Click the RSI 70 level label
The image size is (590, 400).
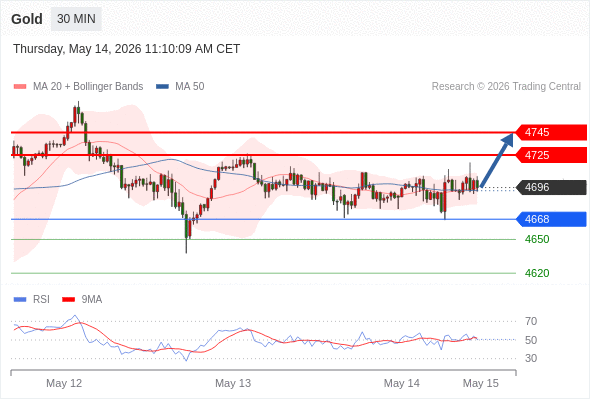pyautogui.click(x=531, y=321)
